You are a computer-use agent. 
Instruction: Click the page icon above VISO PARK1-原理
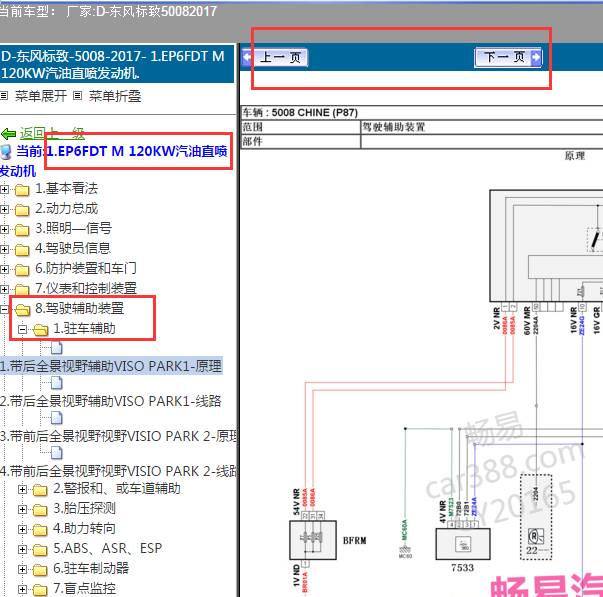click(57, 348)
